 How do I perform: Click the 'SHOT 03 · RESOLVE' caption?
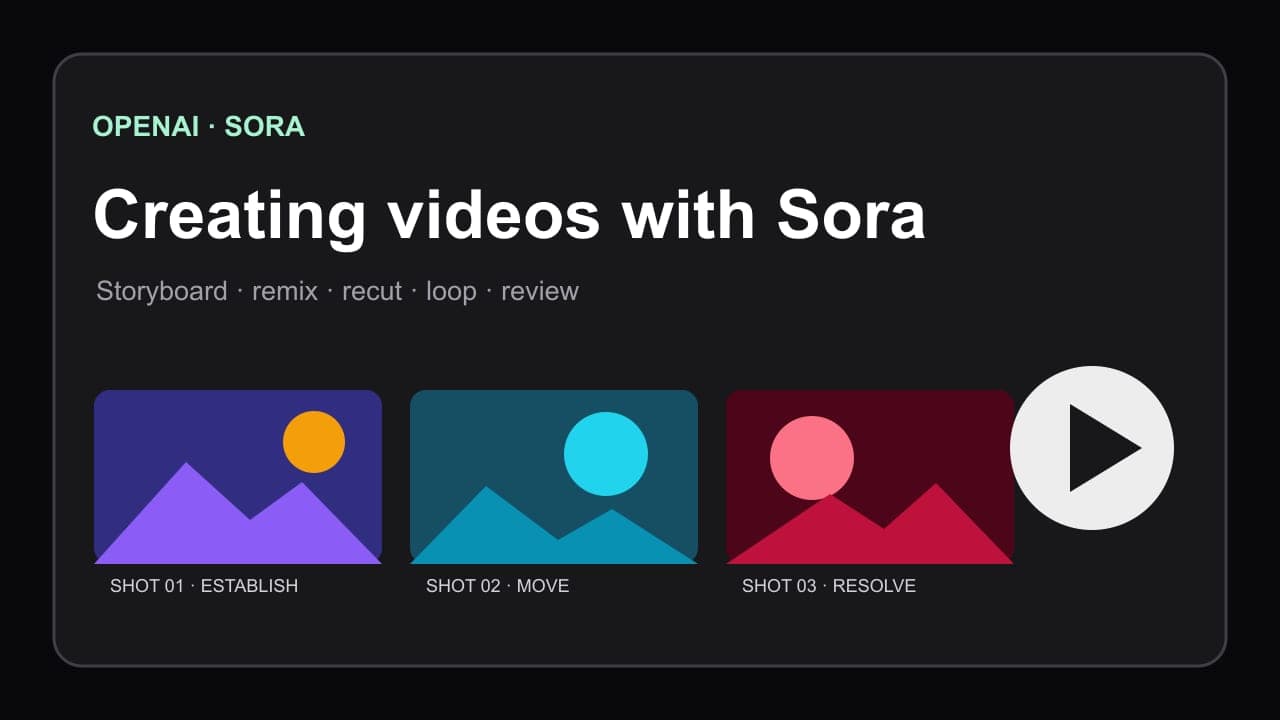[829, 586]
